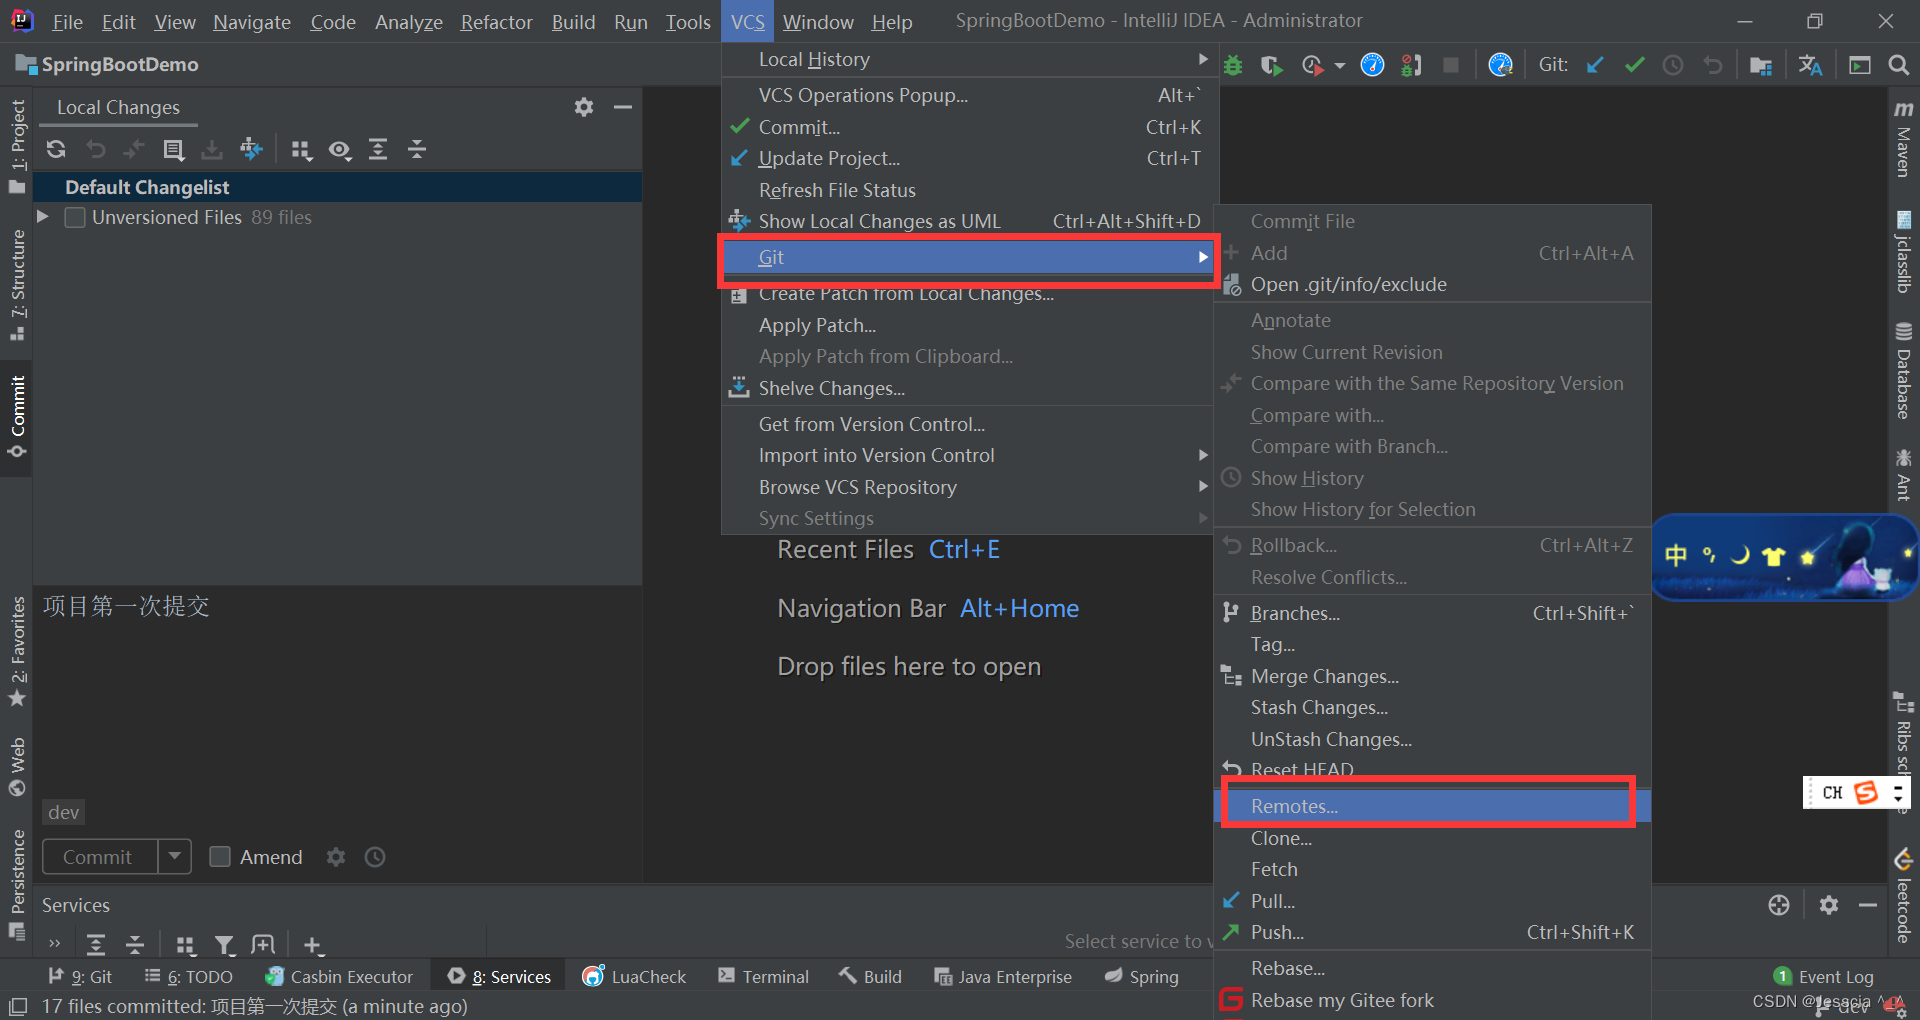Switch to the 6: TODO tab
The width and height of the screenshot is (1920, 1020).
coord(188,976)
